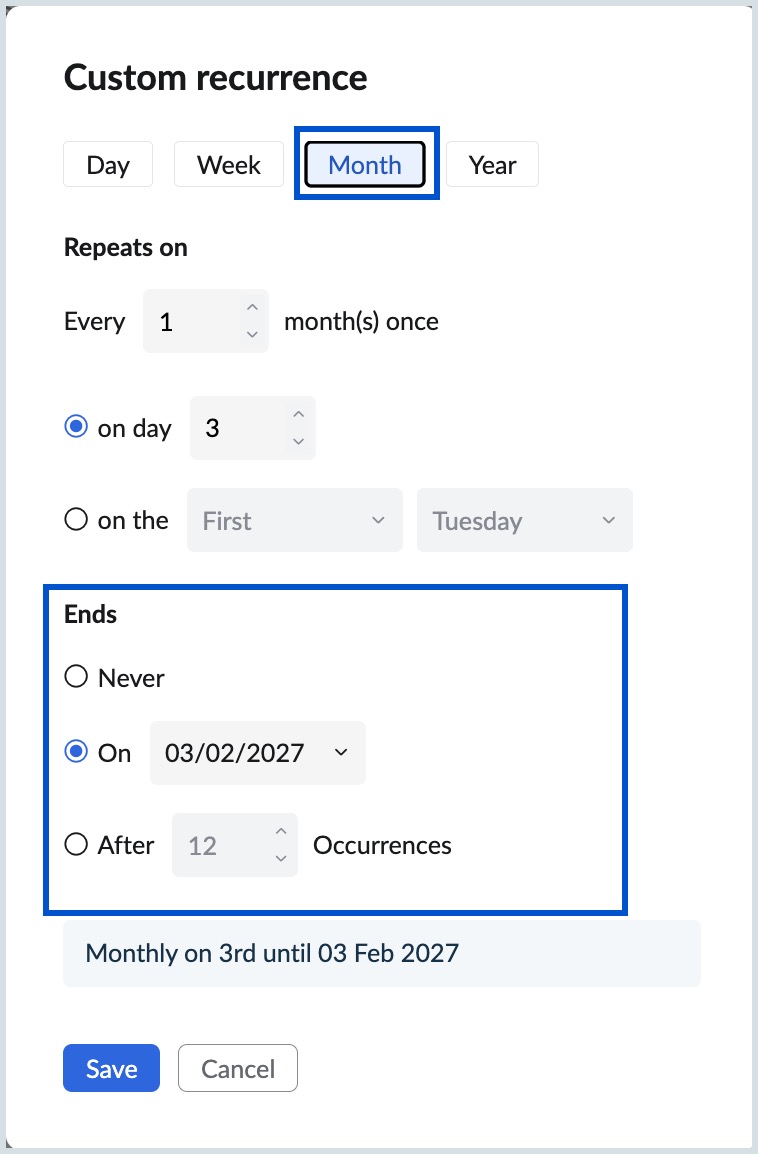Select the After occurrences radio button

point(75,845)
